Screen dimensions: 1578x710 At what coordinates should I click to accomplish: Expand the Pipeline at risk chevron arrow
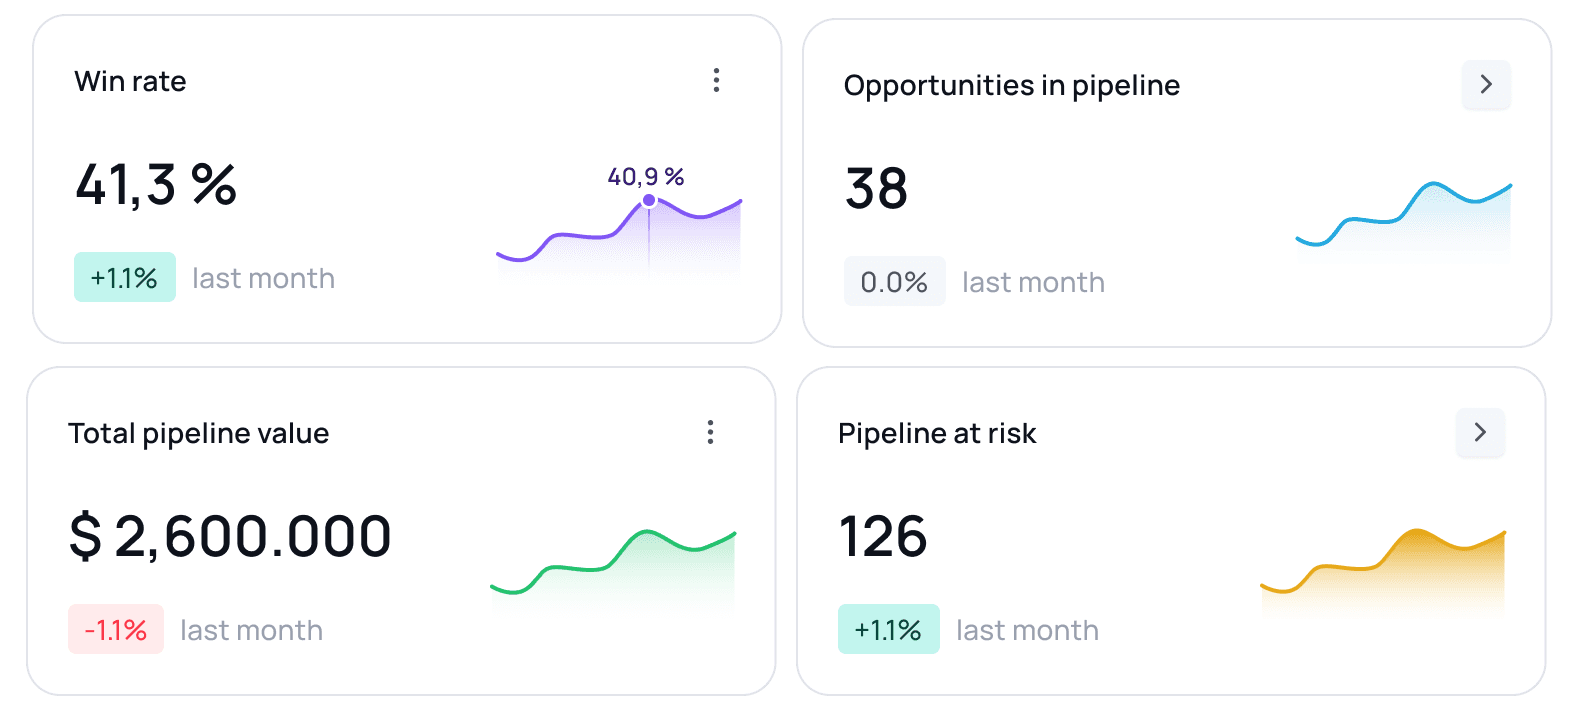(x=1480, y=432)
